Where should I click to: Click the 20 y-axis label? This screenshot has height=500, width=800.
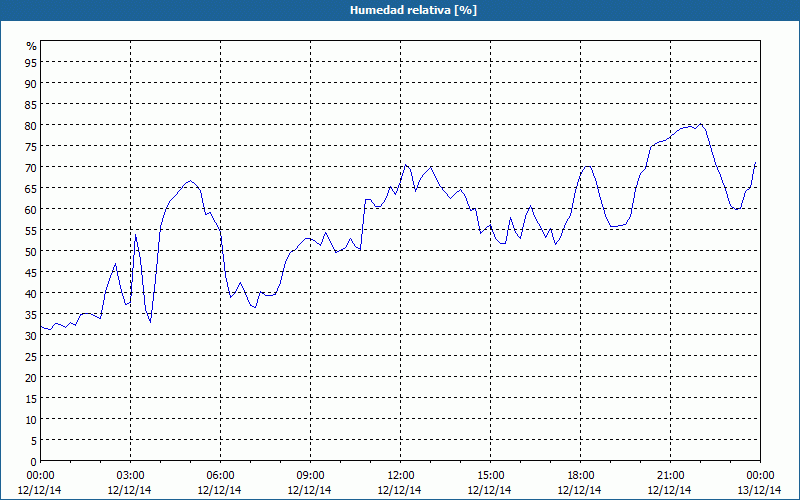click(x=31, y=378)
